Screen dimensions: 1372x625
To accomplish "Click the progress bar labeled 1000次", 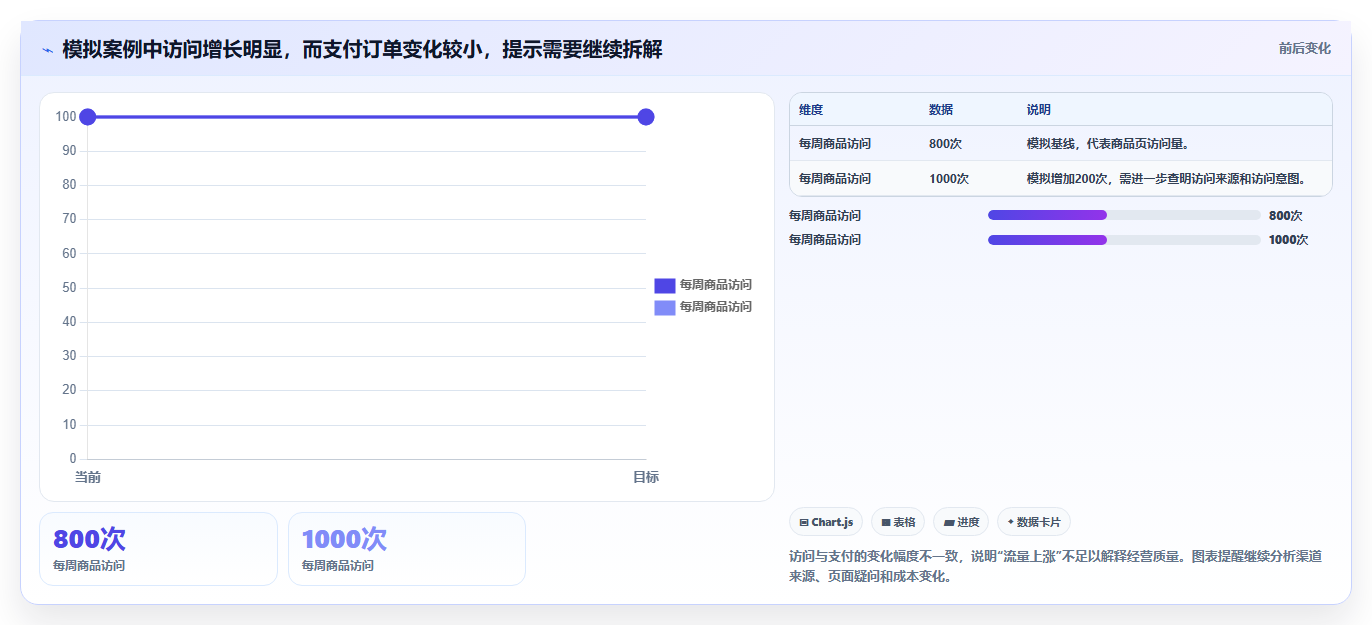I will pyautogui.click(x=1124, y=240).
